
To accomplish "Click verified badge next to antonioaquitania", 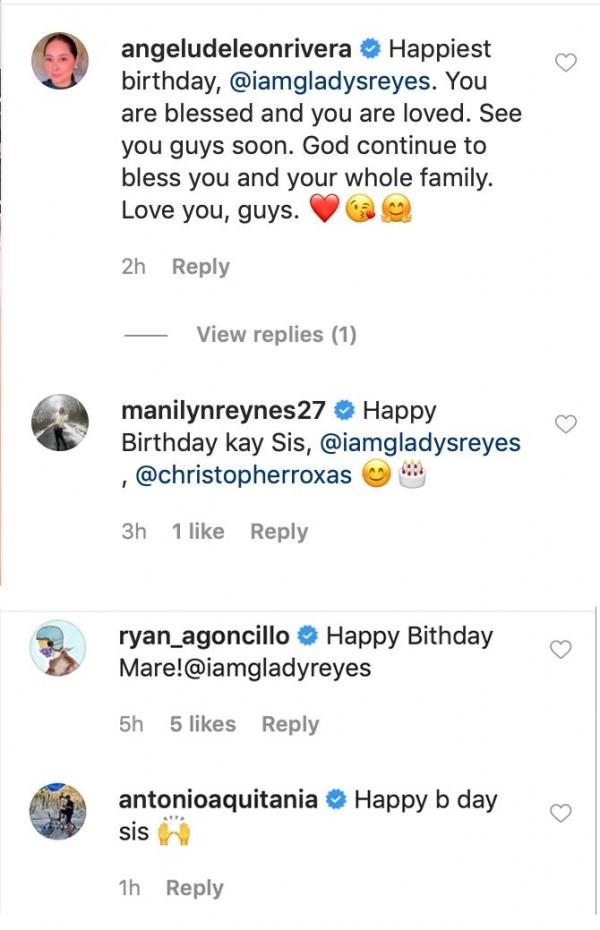I will click(336, 800).
